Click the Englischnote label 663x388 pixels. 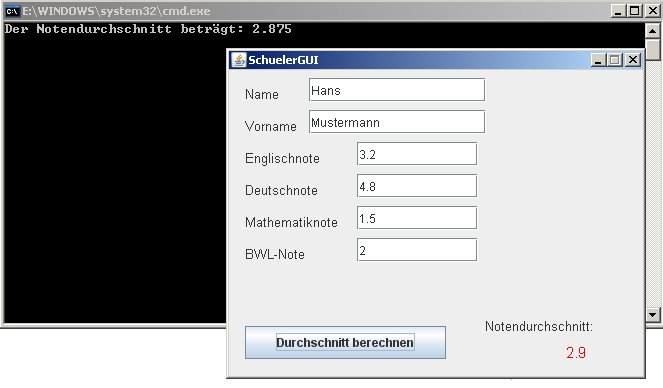[x=282, y=158]
